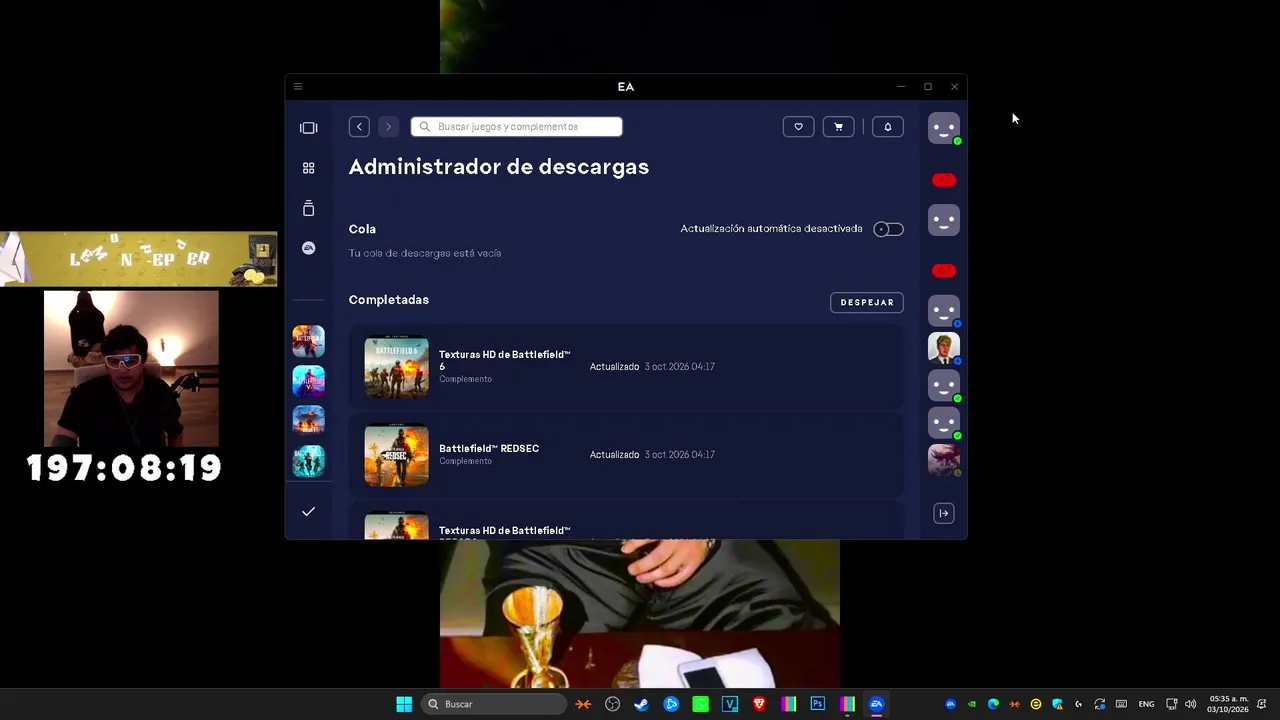Open the EA app hamburger menu
The width and height of the screenshot is (1280, 720).
(x=298, y=87)
